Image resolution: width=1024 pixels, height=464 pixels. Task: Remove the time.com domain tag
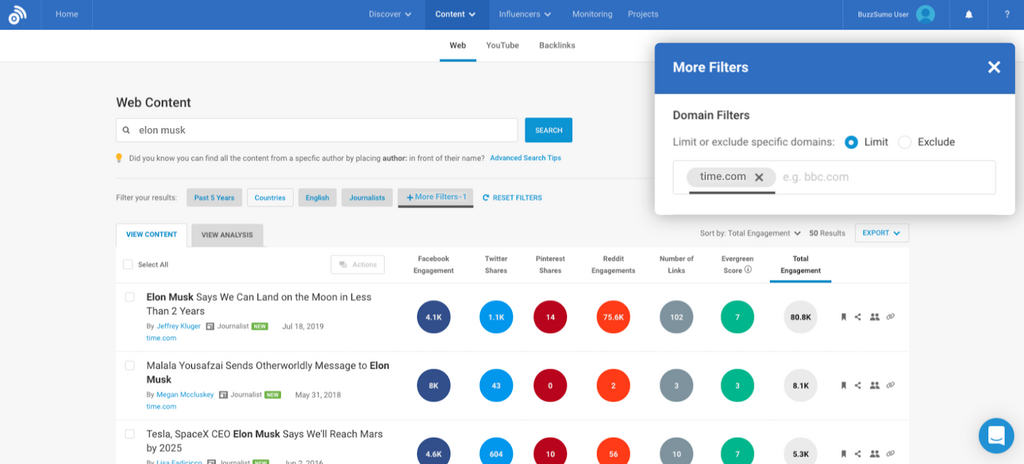(x=759, y=177)
